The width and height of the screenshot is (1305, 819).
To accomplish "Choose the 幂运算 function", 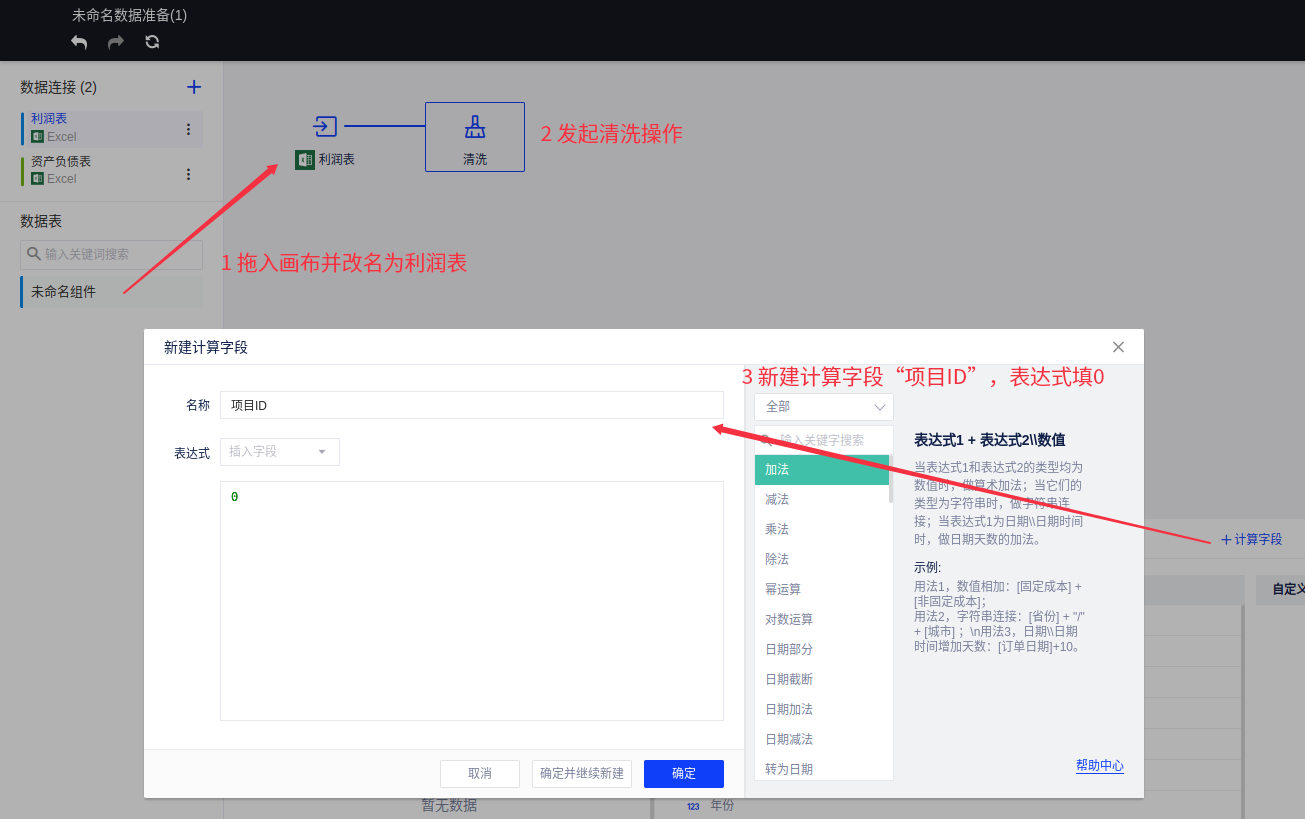I will 783,589.
